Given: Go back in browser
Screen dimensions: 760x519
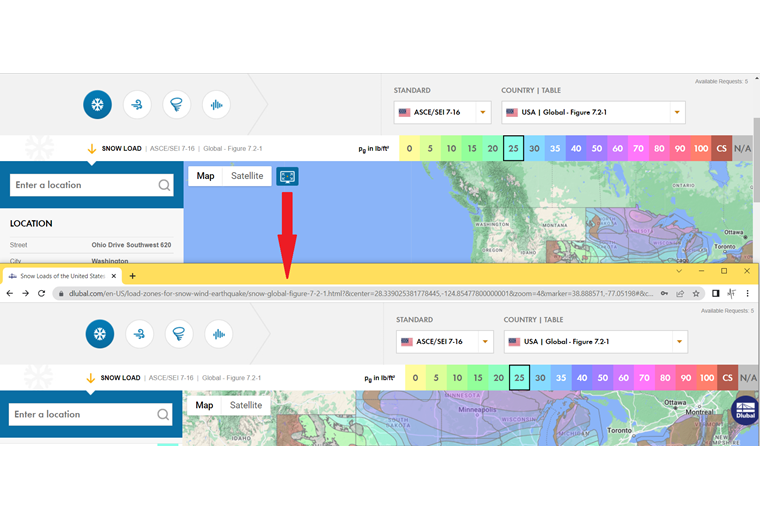Looking at the screenshot, I should (x=10, y=293).
